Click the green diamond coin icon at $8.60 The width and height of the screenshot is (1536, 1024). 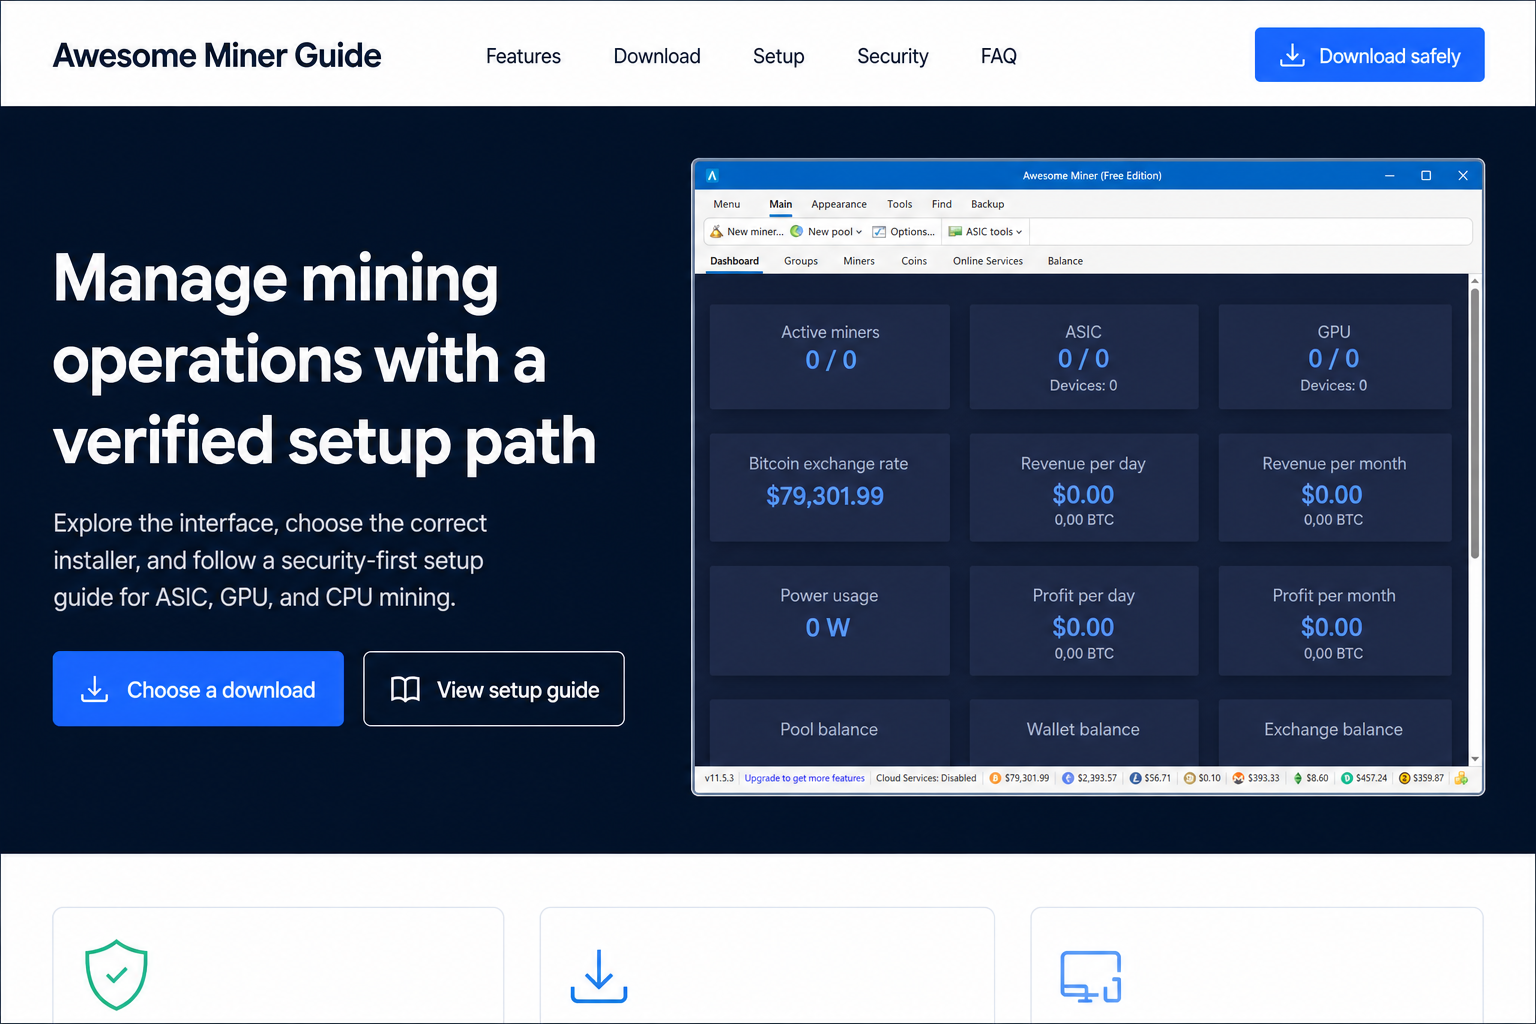(x=1298, y=778)
